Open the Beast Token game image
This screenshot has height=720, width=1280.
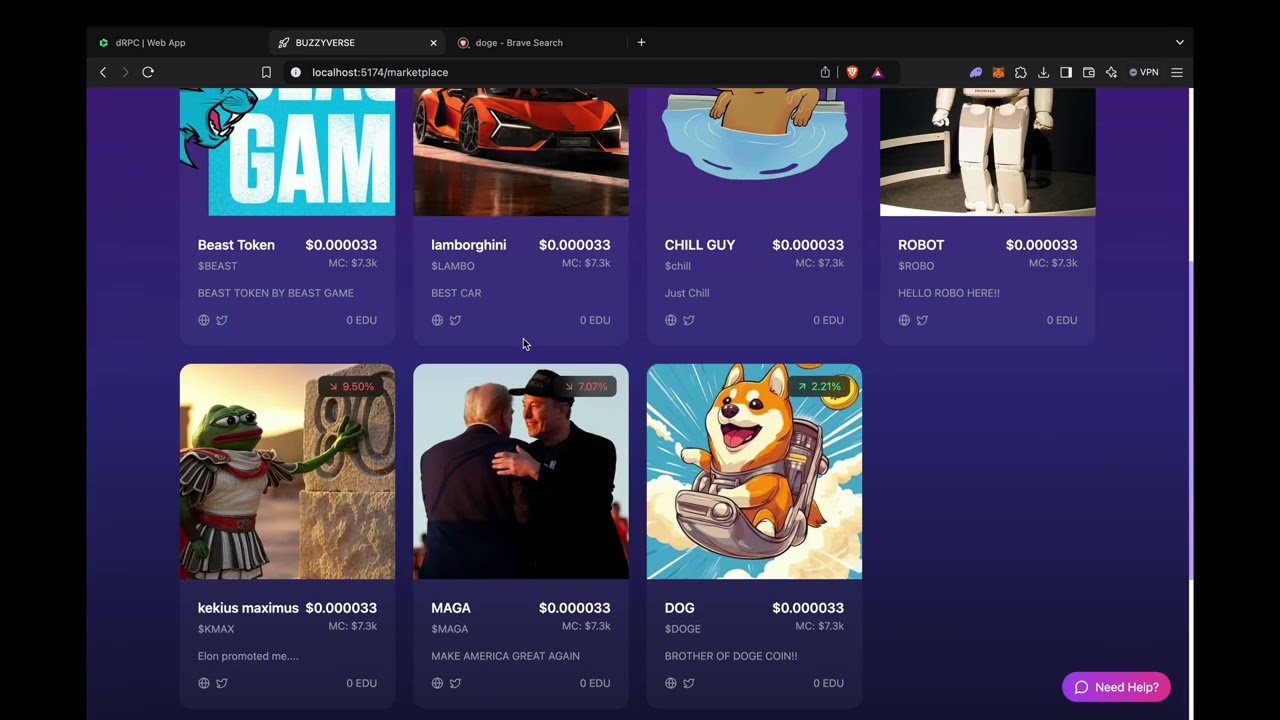click(287, 151)
